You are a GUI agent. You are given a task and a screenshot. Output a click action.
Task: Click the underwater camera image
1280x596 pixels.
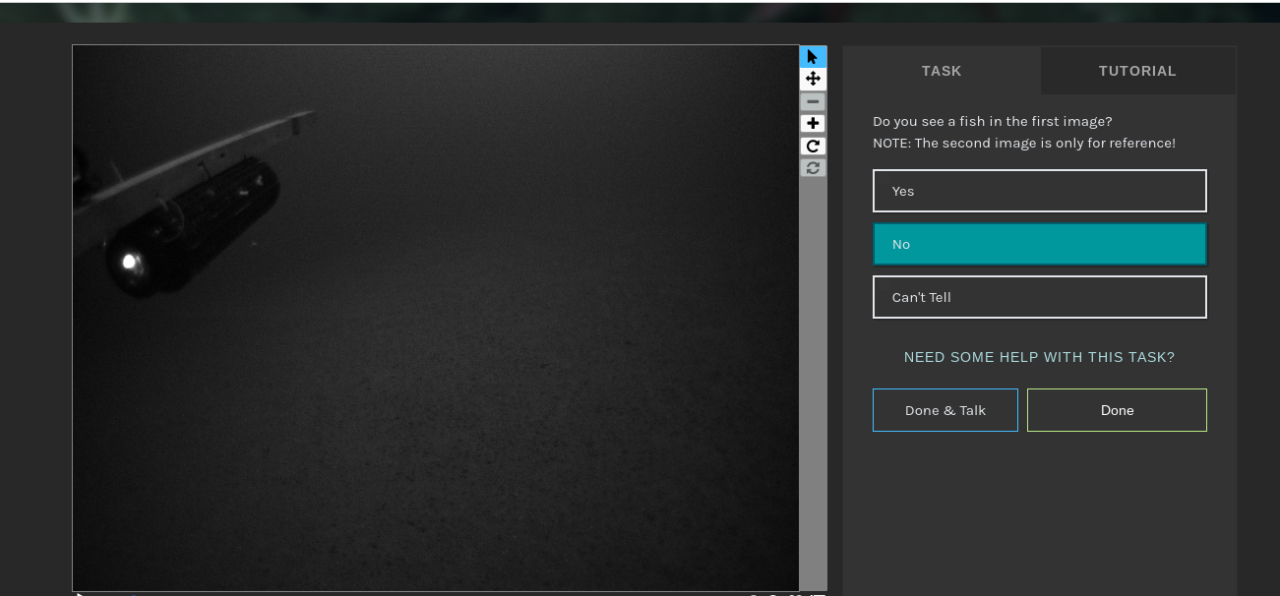436,318
